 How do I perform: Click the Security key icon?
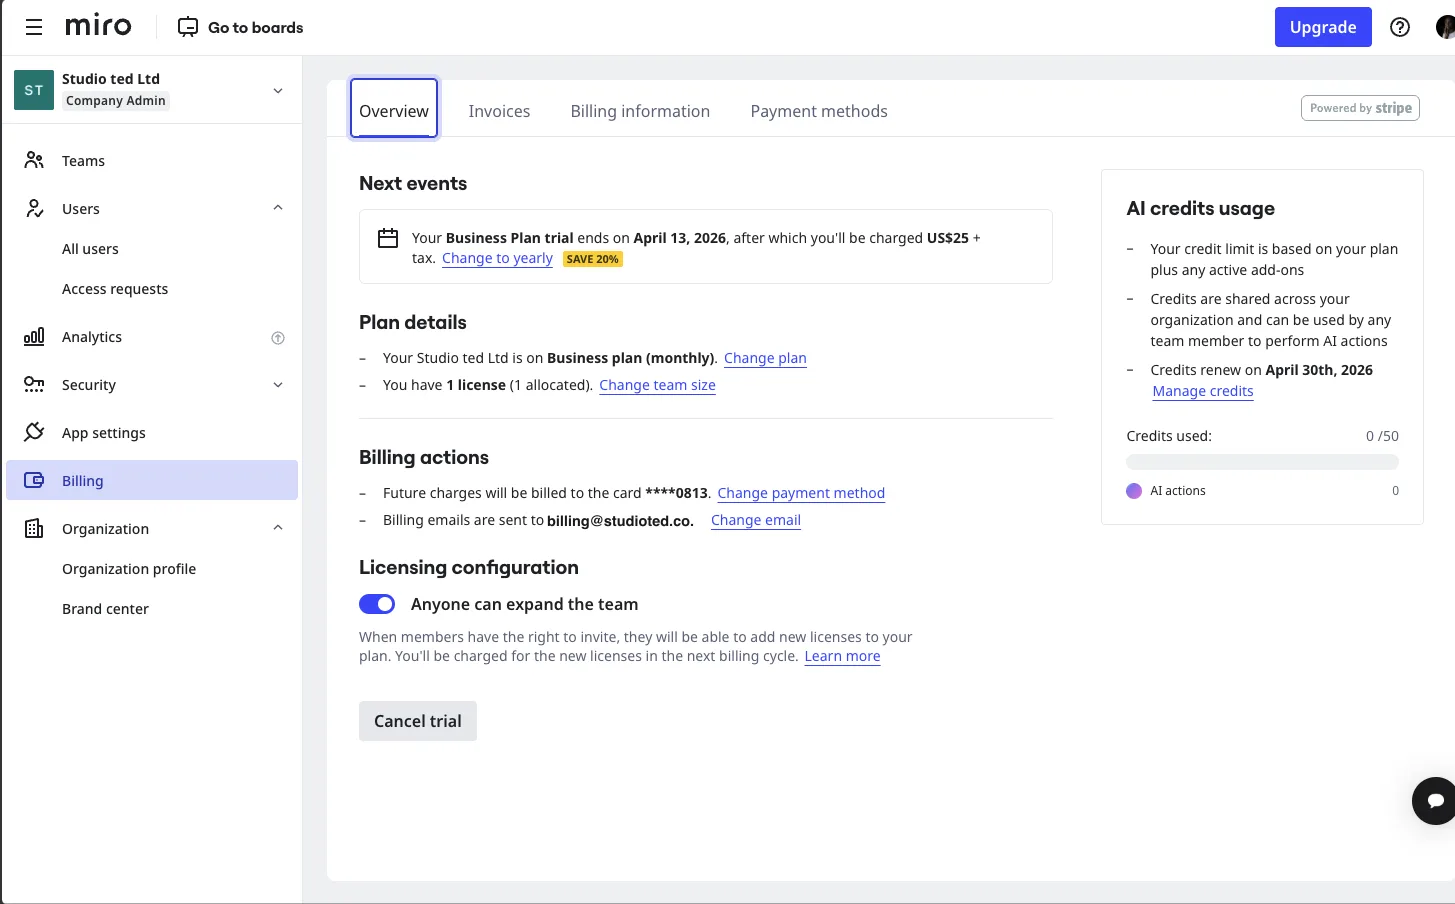pos(34,384)
